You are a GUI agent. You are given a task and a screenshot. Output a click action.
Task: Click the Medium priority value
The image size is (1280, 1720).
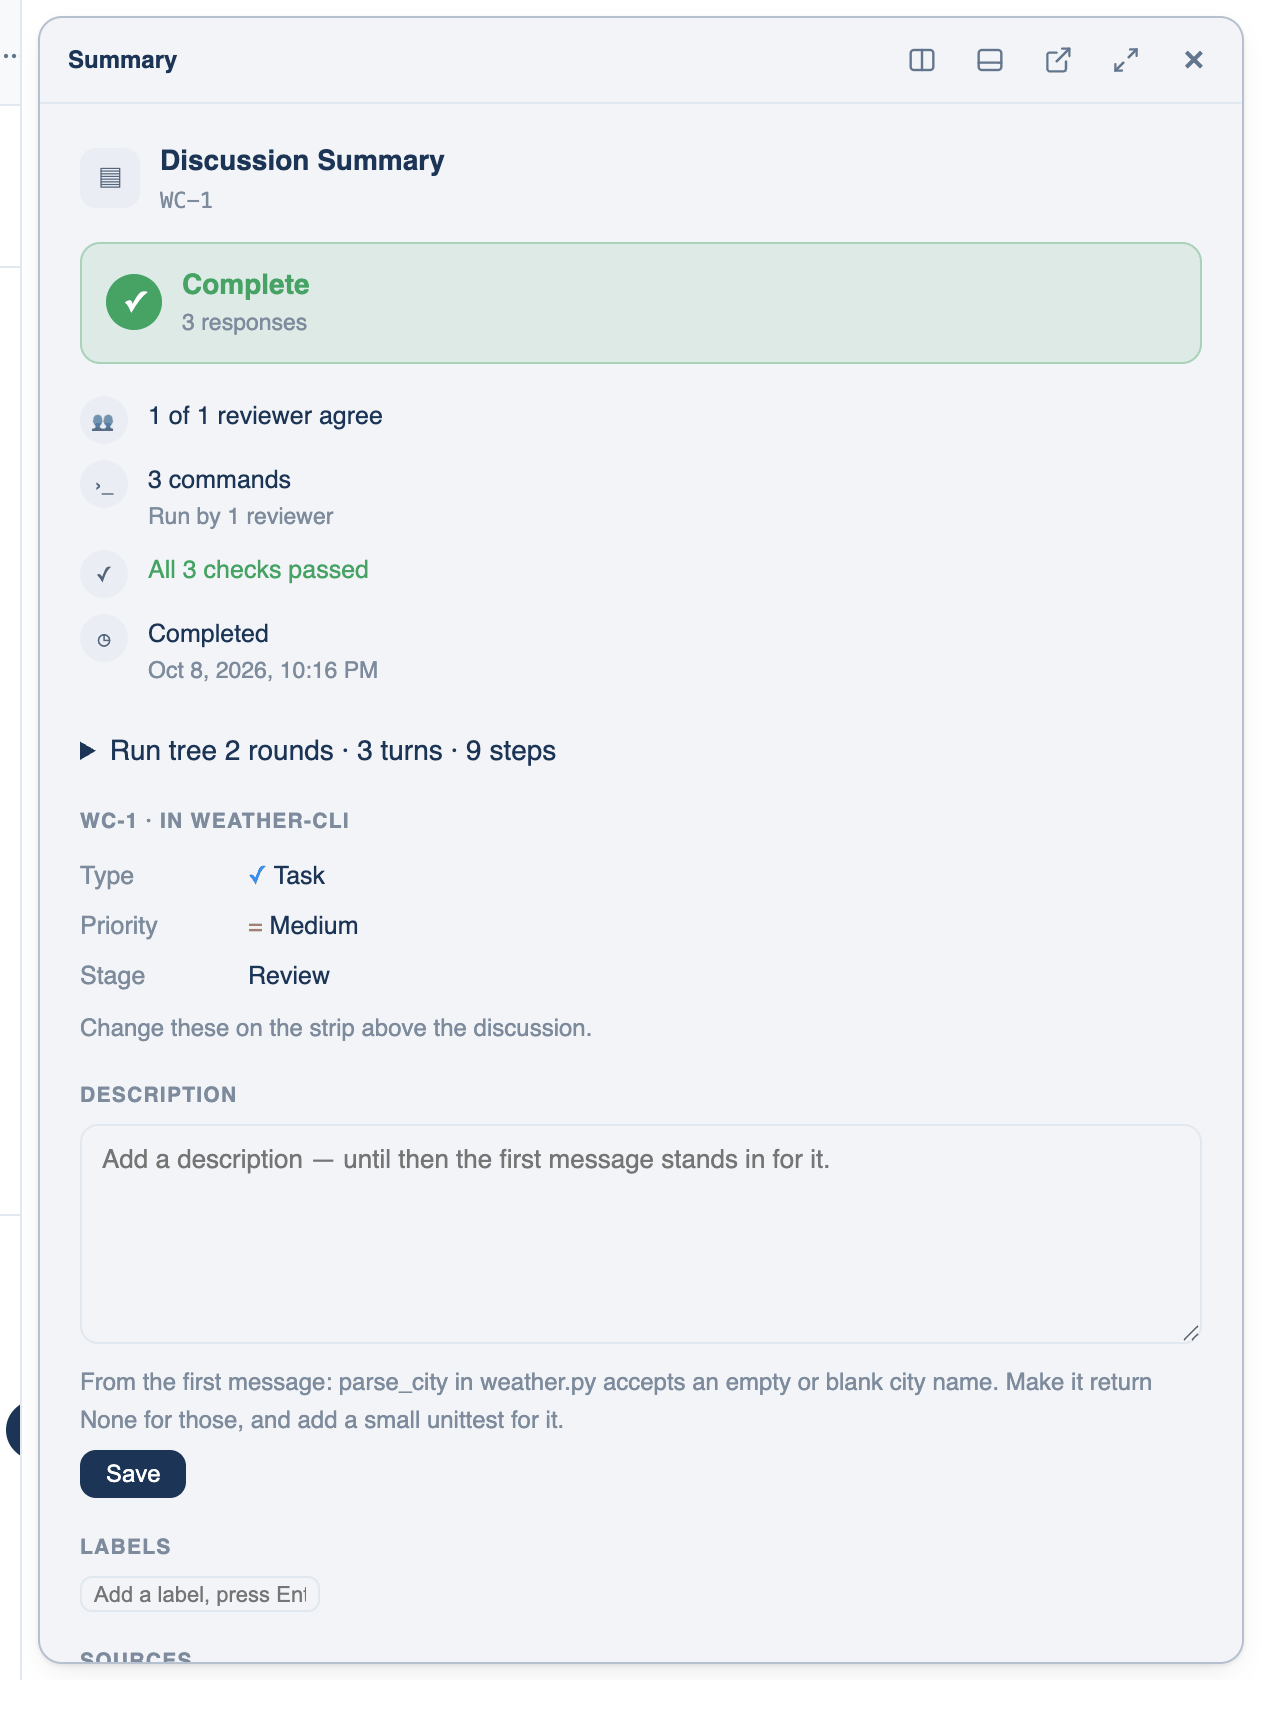click(303, 926)
